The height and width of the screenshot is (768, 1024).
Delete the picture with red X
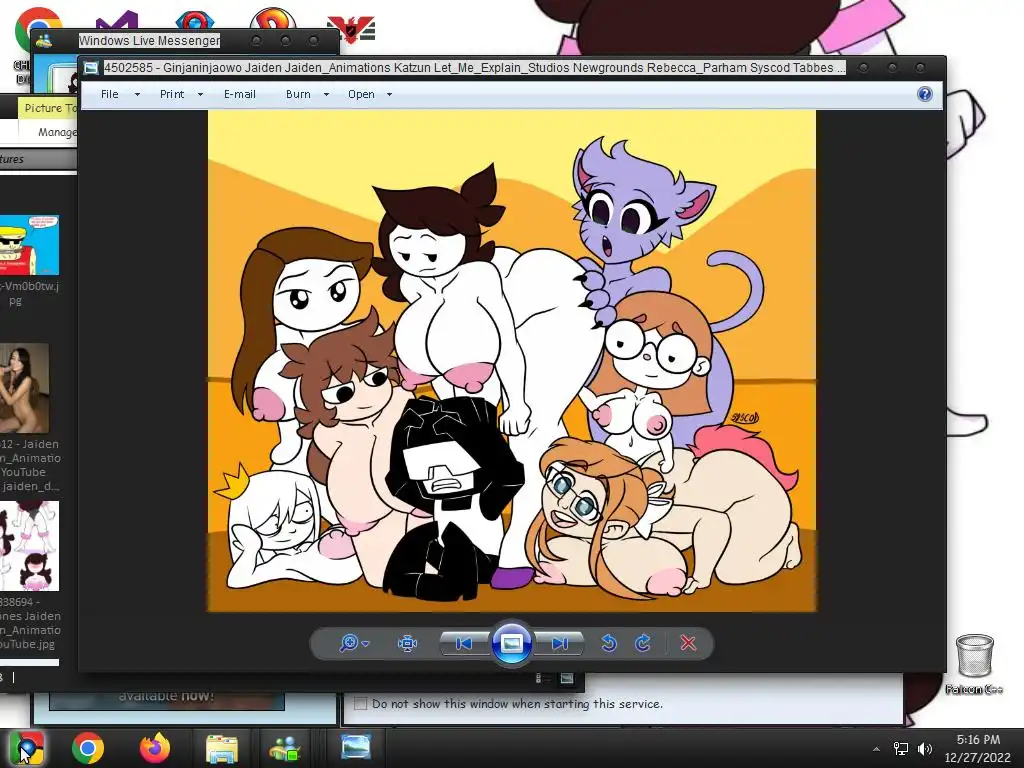(688, 643)
